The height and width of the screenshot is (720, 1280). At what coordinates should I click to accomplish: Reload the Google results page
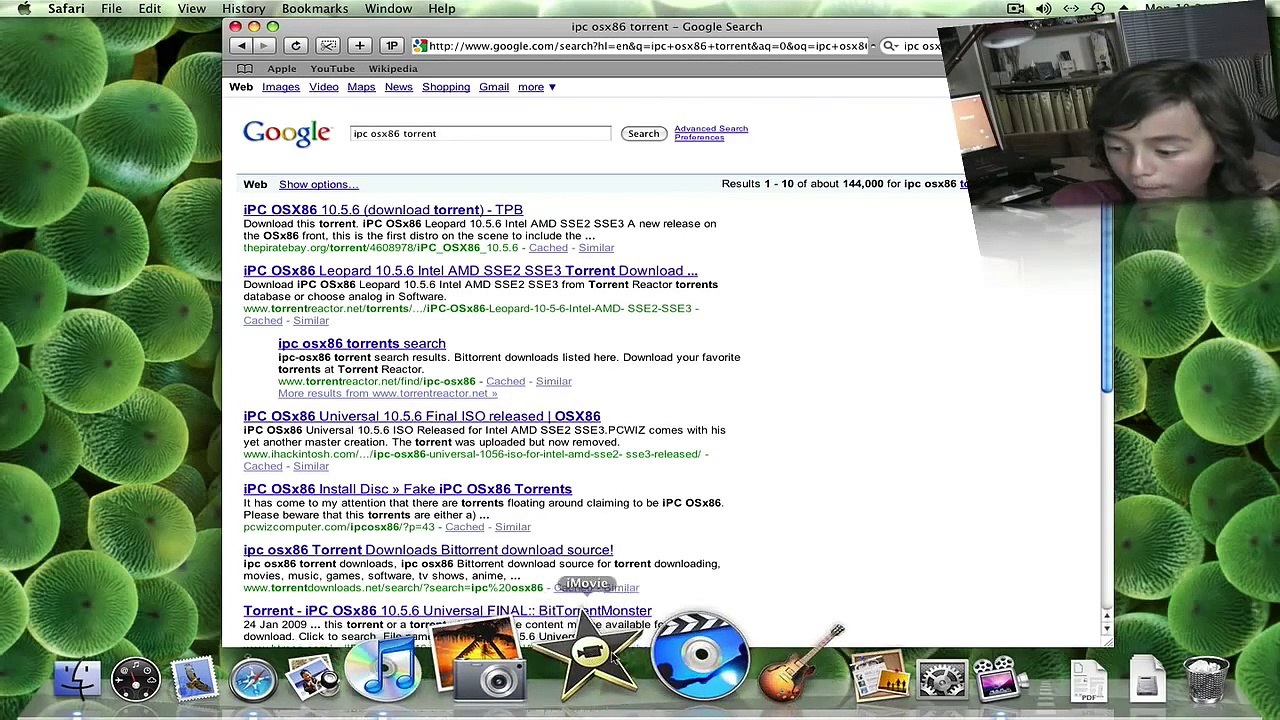click(295, 46)
